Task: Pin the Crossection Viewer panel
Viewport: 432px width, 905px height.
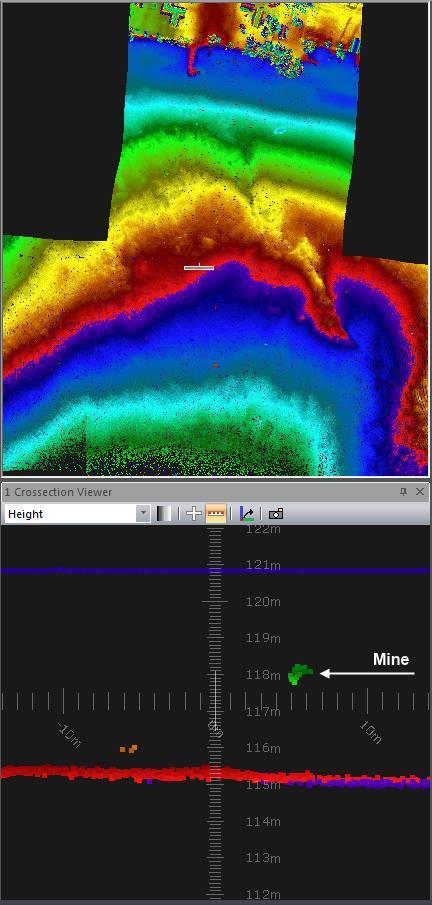Action: coord(403,492)
